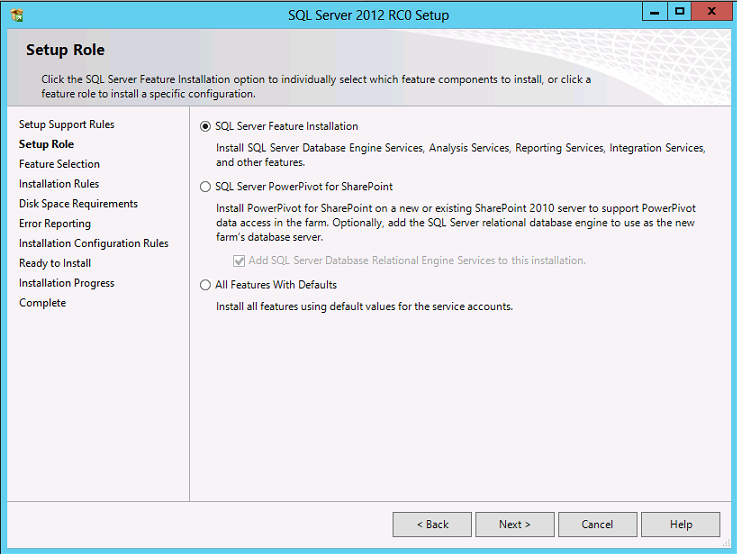The image size is (737, 554).
Task: Maximize the SQL Server Setup window
Action: coord(679,12)
